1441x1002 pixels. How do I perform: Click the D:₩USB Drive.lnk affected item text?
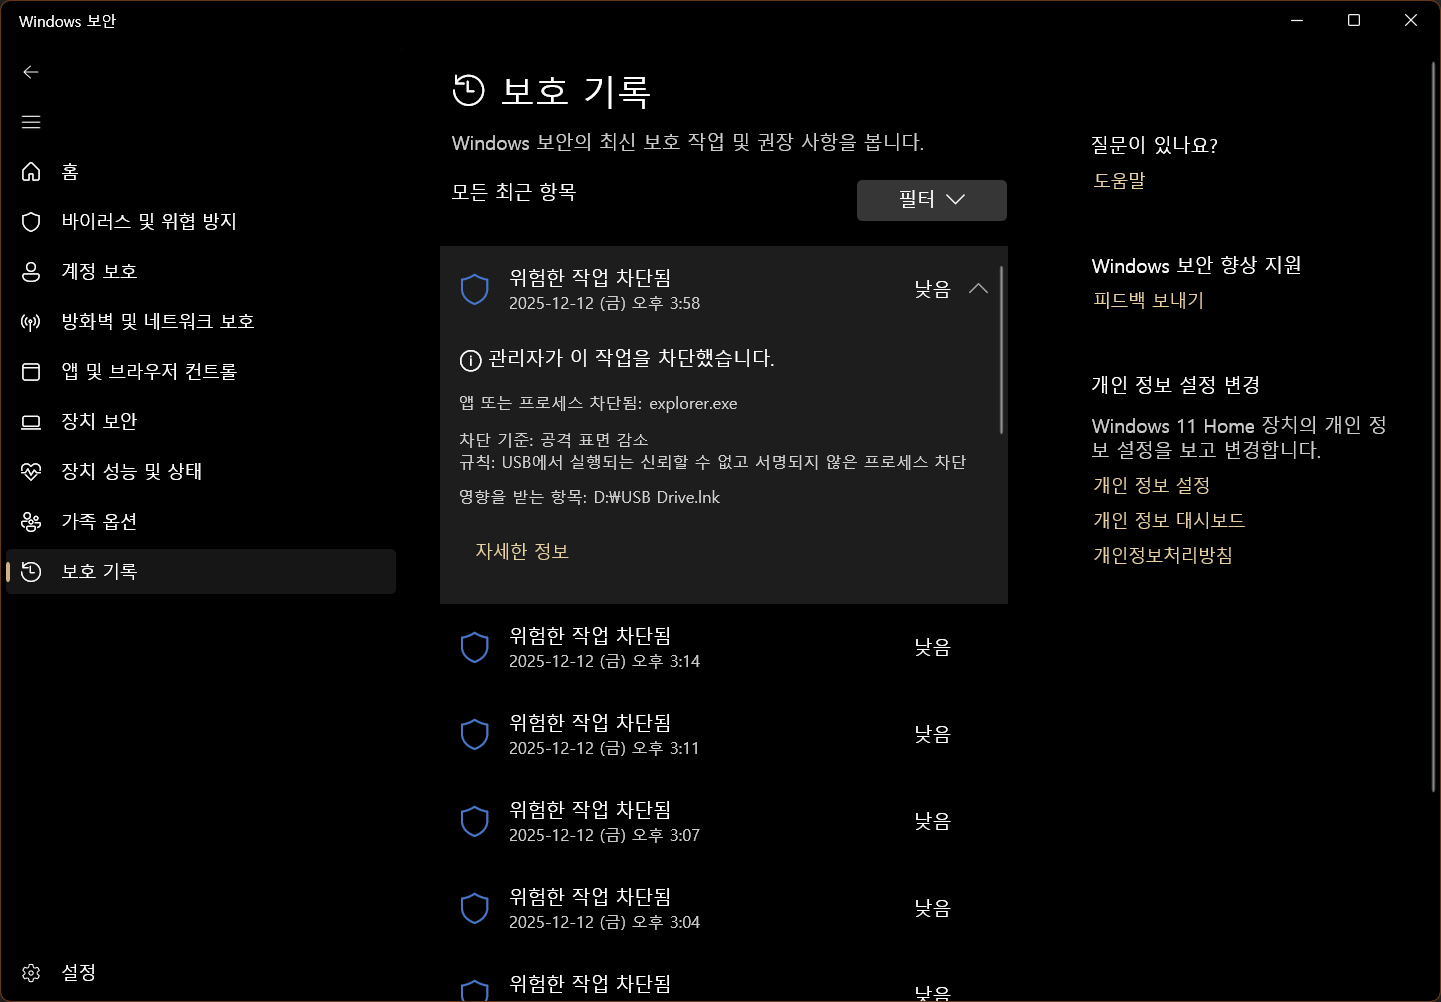point(657,498)
